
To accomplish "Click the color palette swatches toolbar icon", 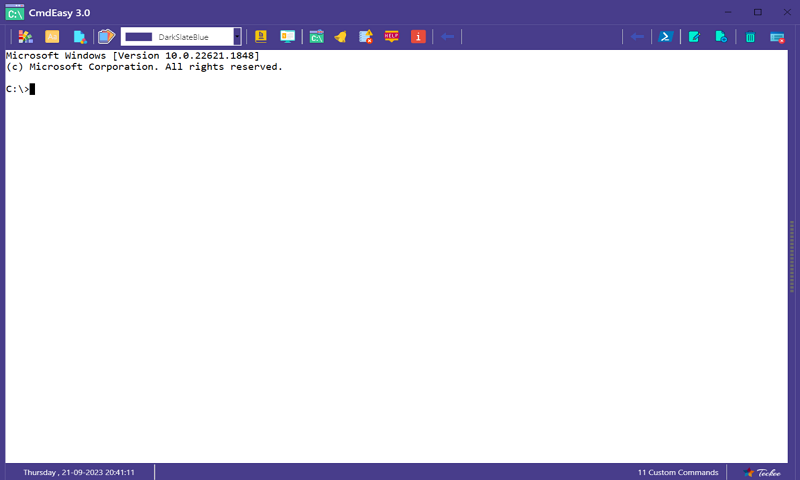I will [x=25, y=37].
